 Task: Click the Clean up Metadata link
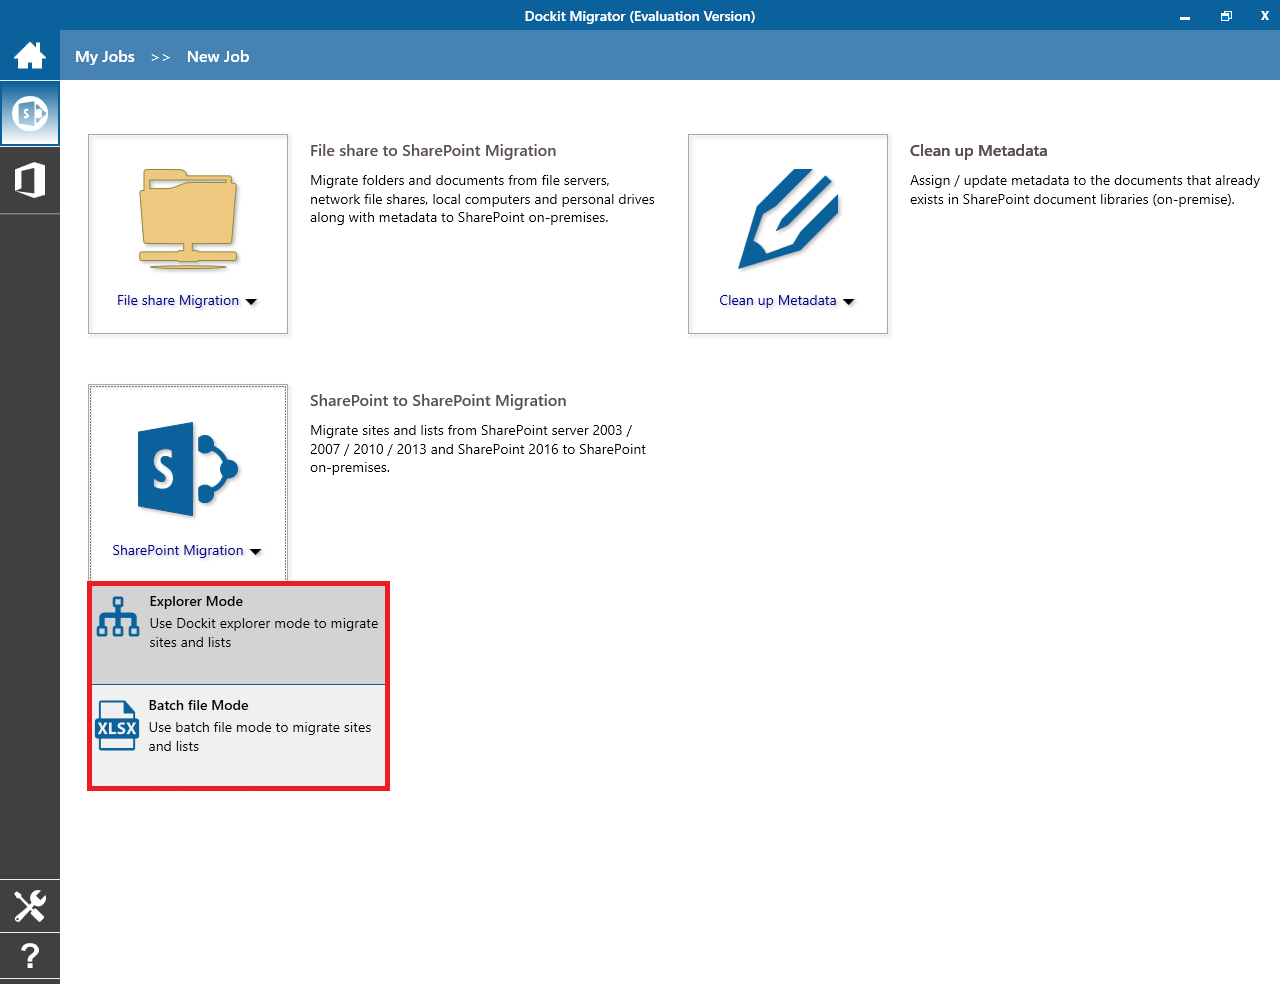777,300
